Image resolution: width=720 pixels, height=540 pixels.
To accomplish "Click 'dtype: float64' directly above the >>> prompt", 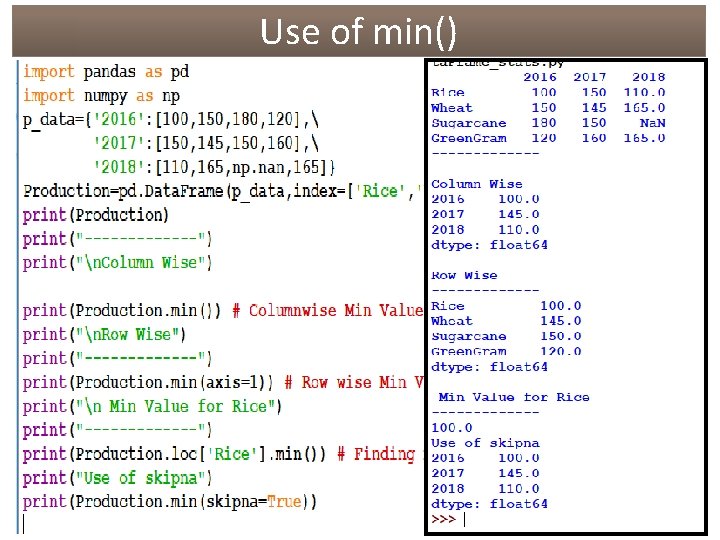I will pos(489,504).
